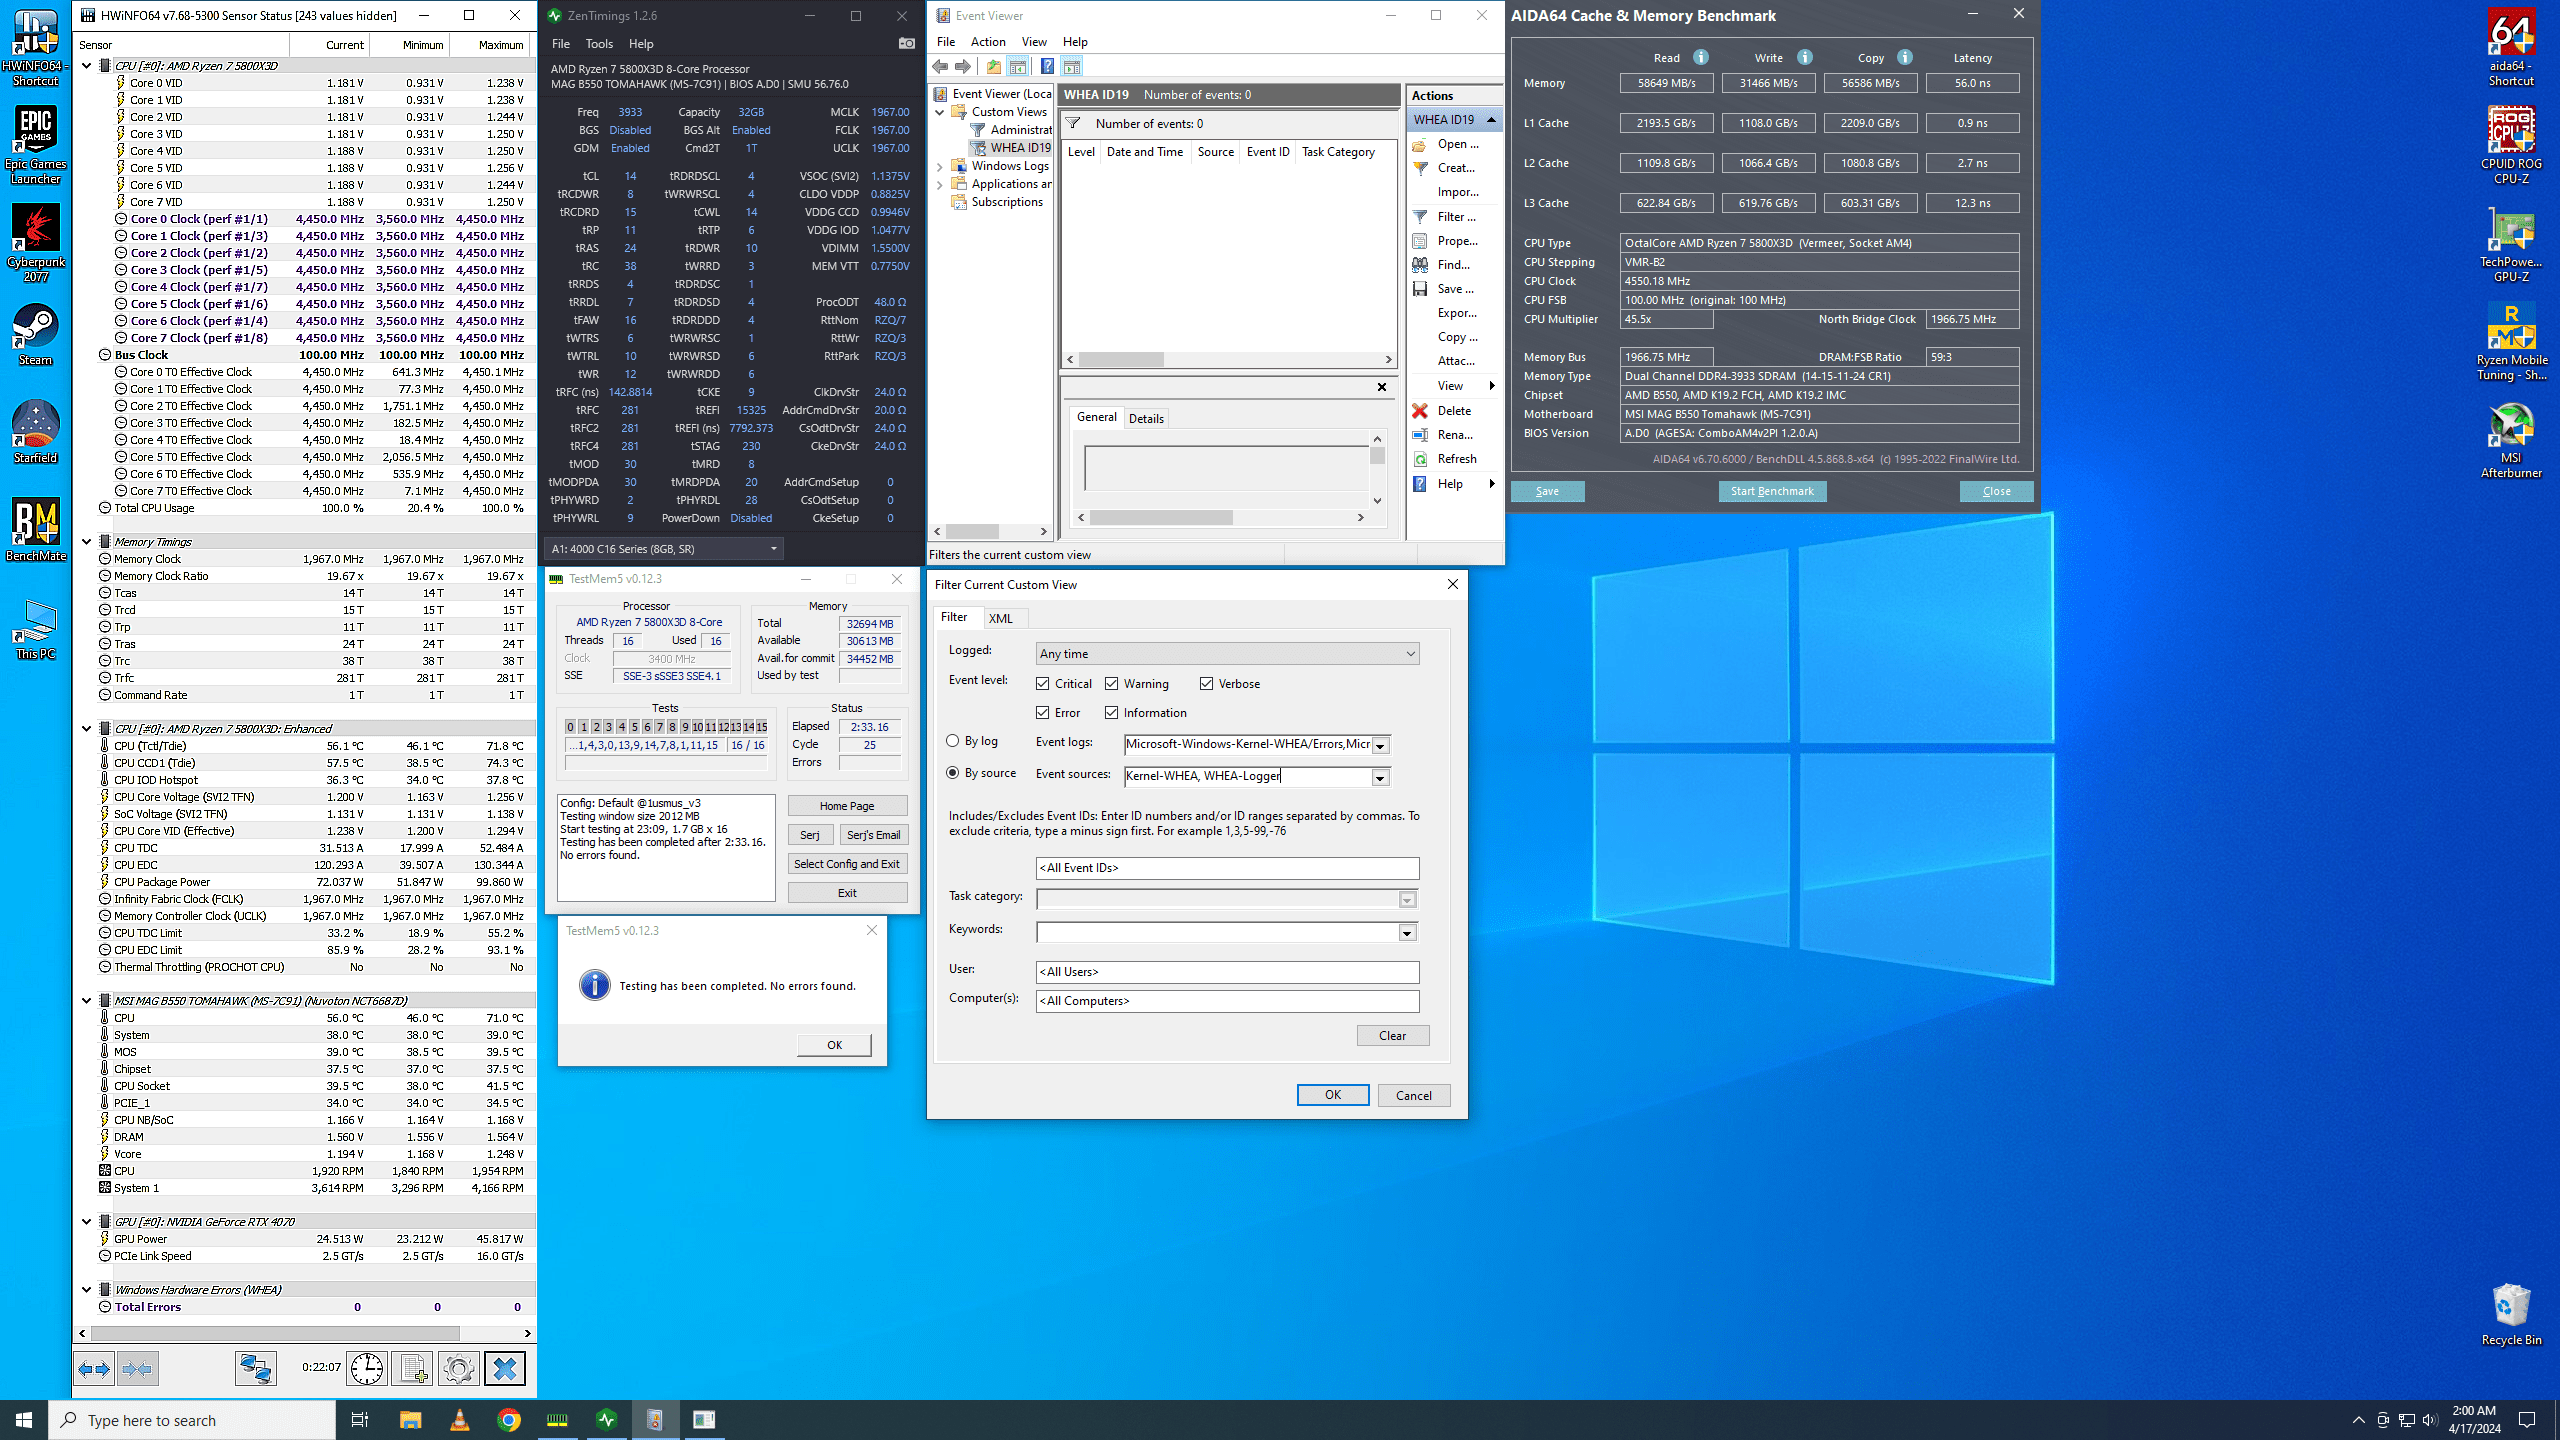Click Find in Event Viewer Actions
The height and width of the screenshot is (1440, 2560).
pyautogui.click(x=1453, y=265)
